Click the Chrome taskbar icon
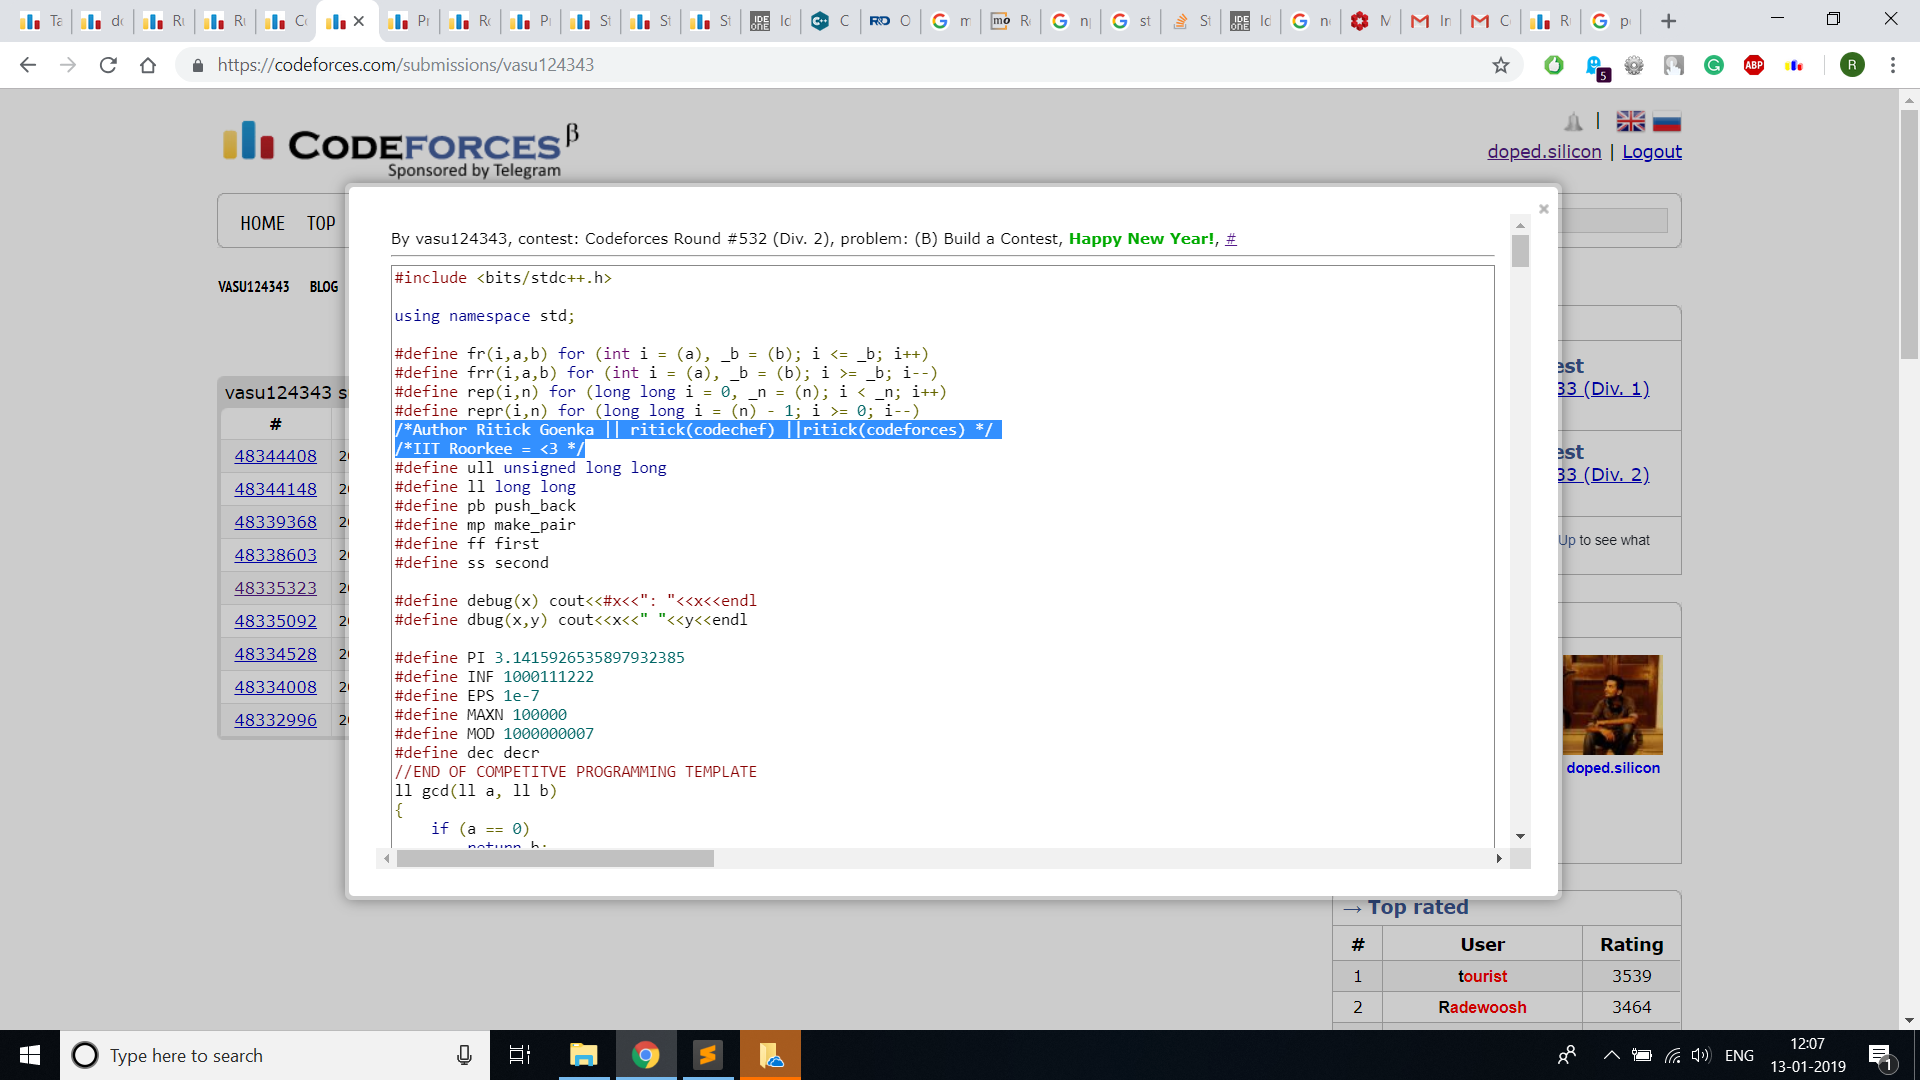The height and width of the screenshot is (1080, 1920). (x=646, y=1055)
